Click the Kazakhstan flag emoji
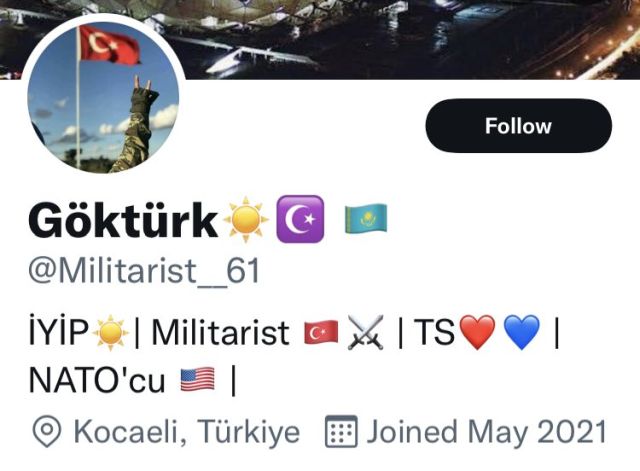The width and height of the screenshot is (640, 471). [366, 219]
